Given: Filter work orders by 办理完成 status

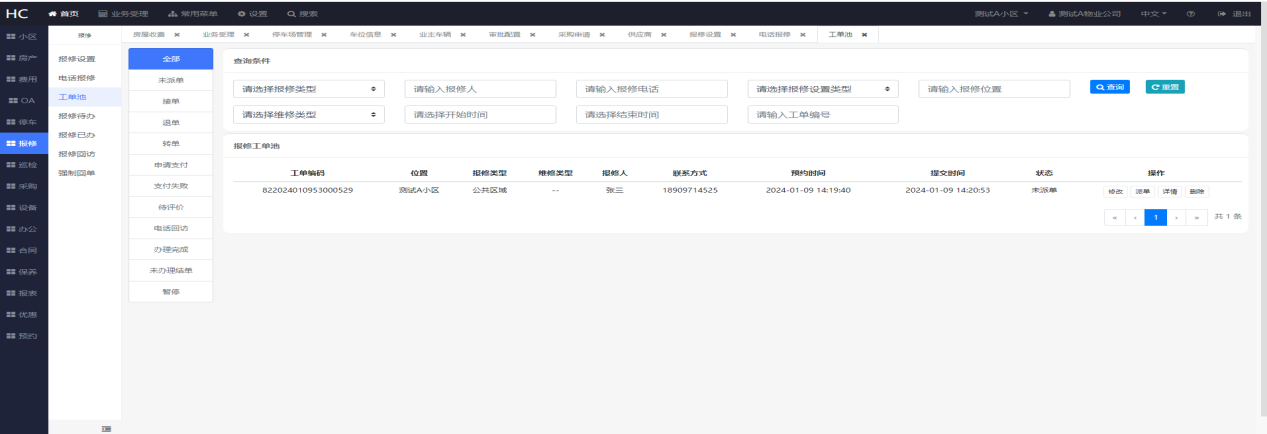Looking at the screenshot, I should (x=172, y=249).
